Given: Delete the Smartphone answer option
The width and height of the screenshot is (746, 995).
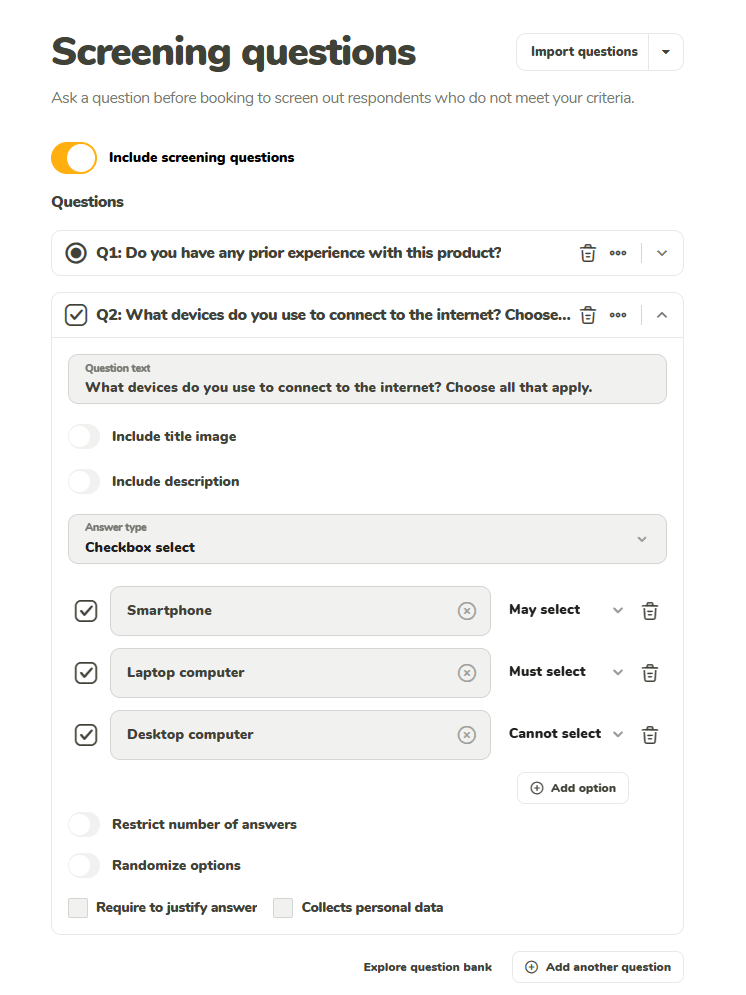Looking at the screenshot, I should coord(650,611).
